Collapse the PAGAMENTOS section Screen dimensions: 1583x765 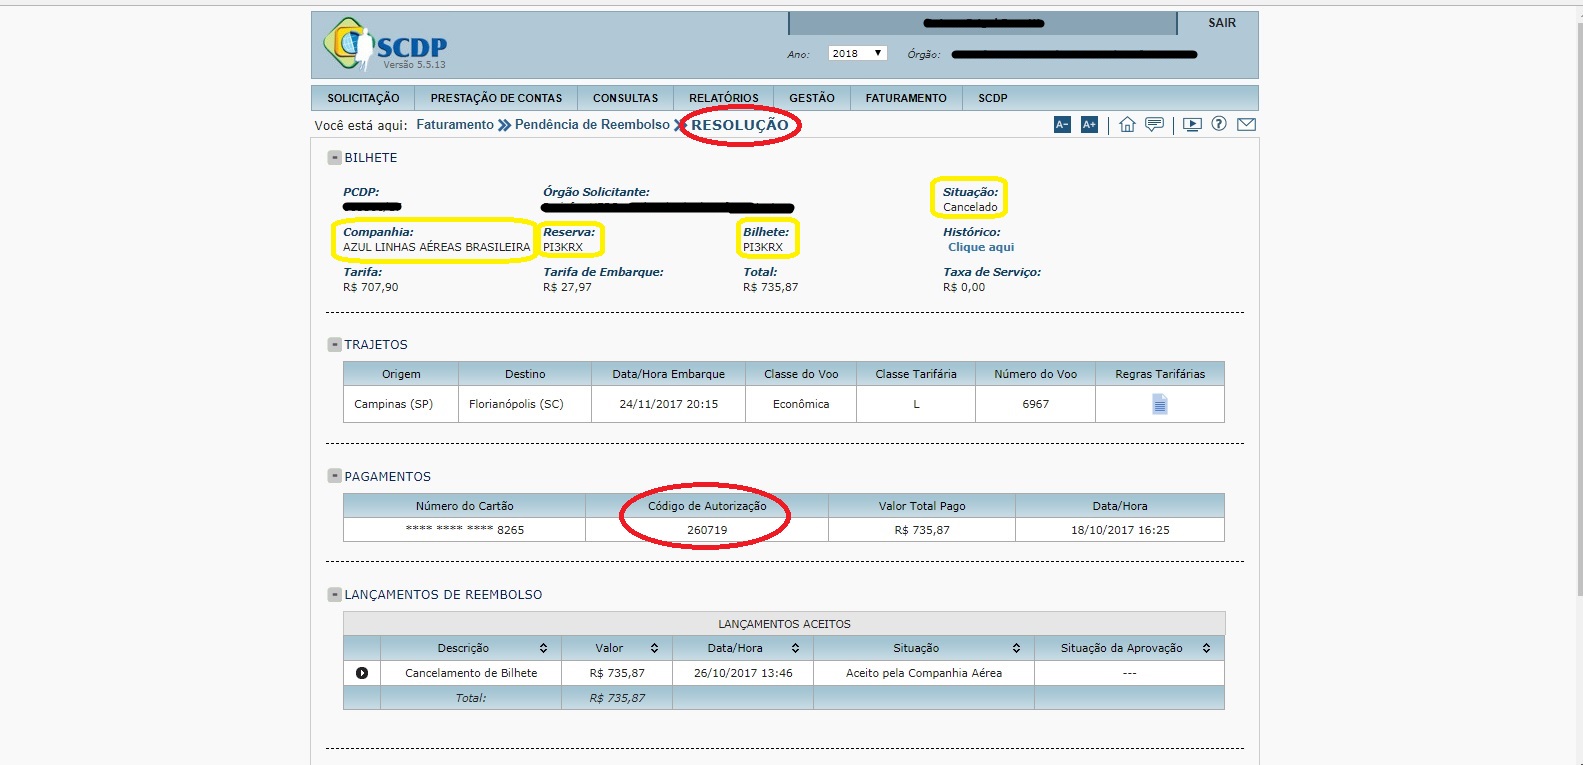(x=335, y=476)
